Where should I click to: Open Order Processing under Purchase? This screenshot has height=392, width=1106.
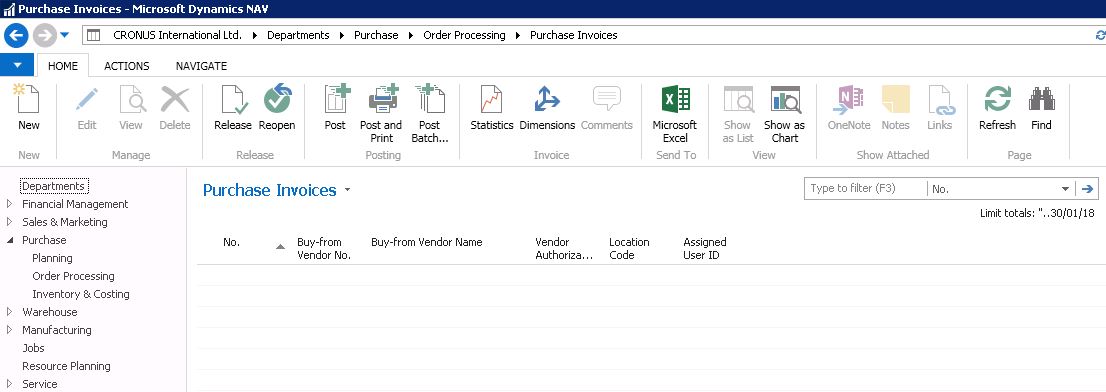(73, 276)
